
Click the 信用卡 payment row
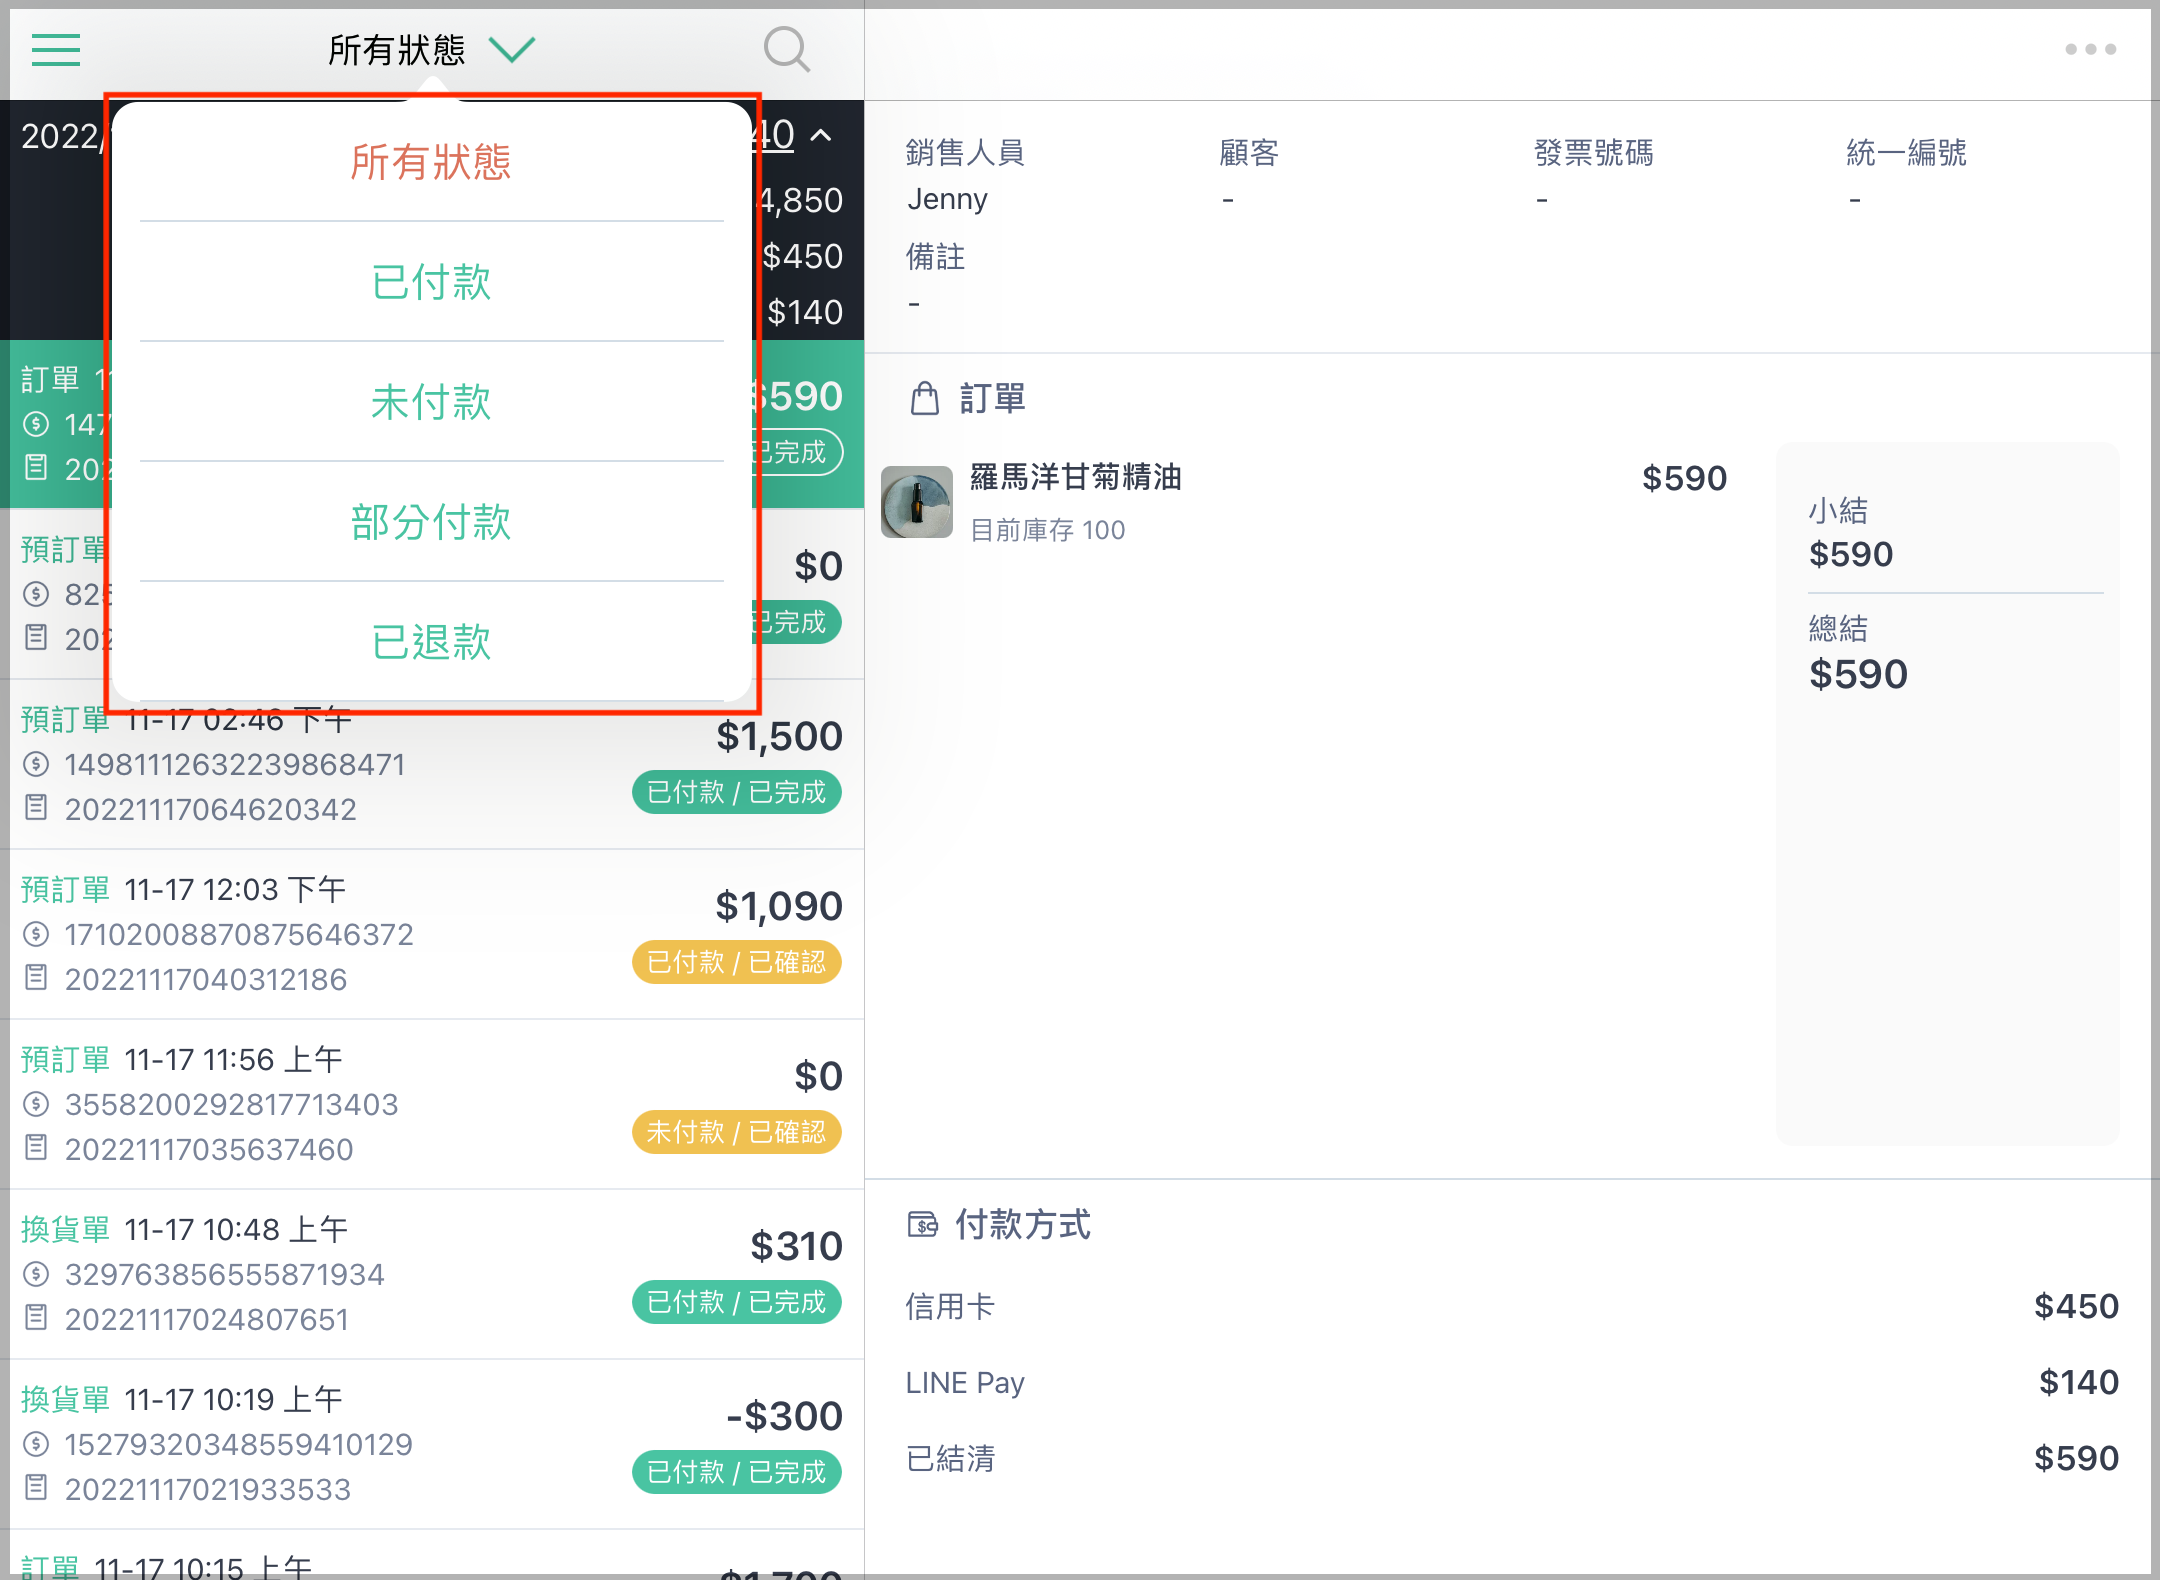coord(1511,1306)
